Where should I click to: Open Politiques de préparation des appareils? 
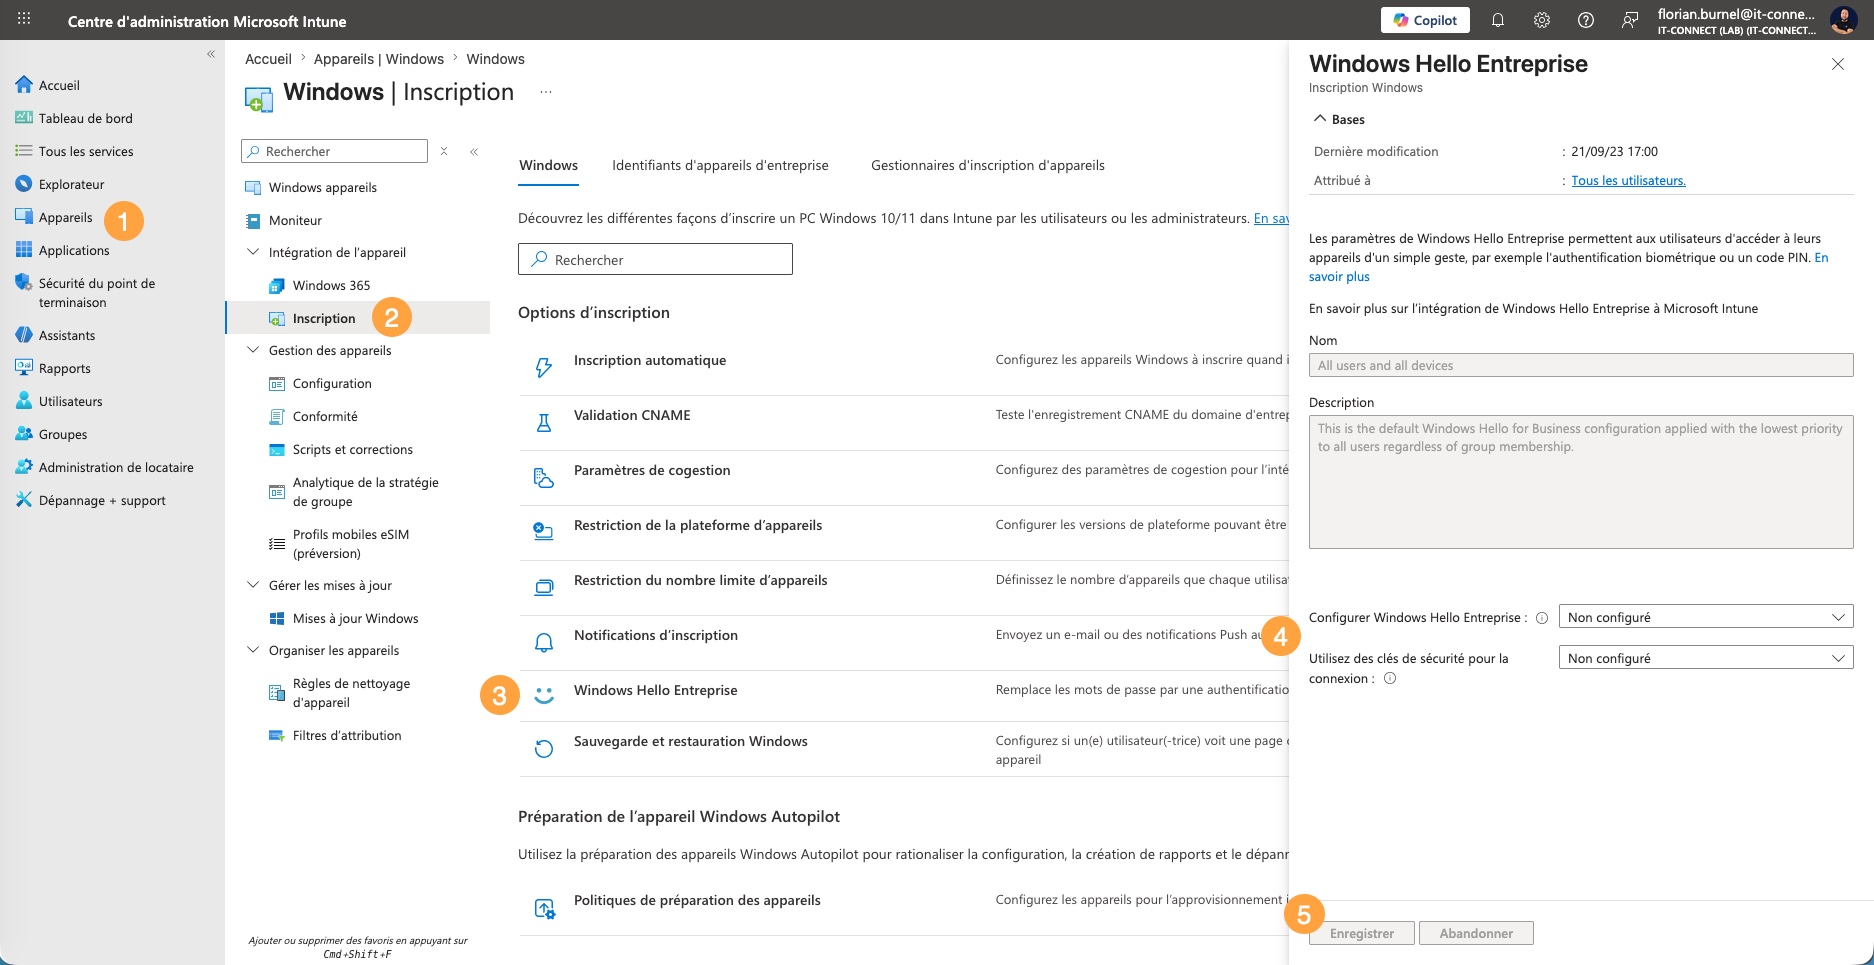point(697,900)
